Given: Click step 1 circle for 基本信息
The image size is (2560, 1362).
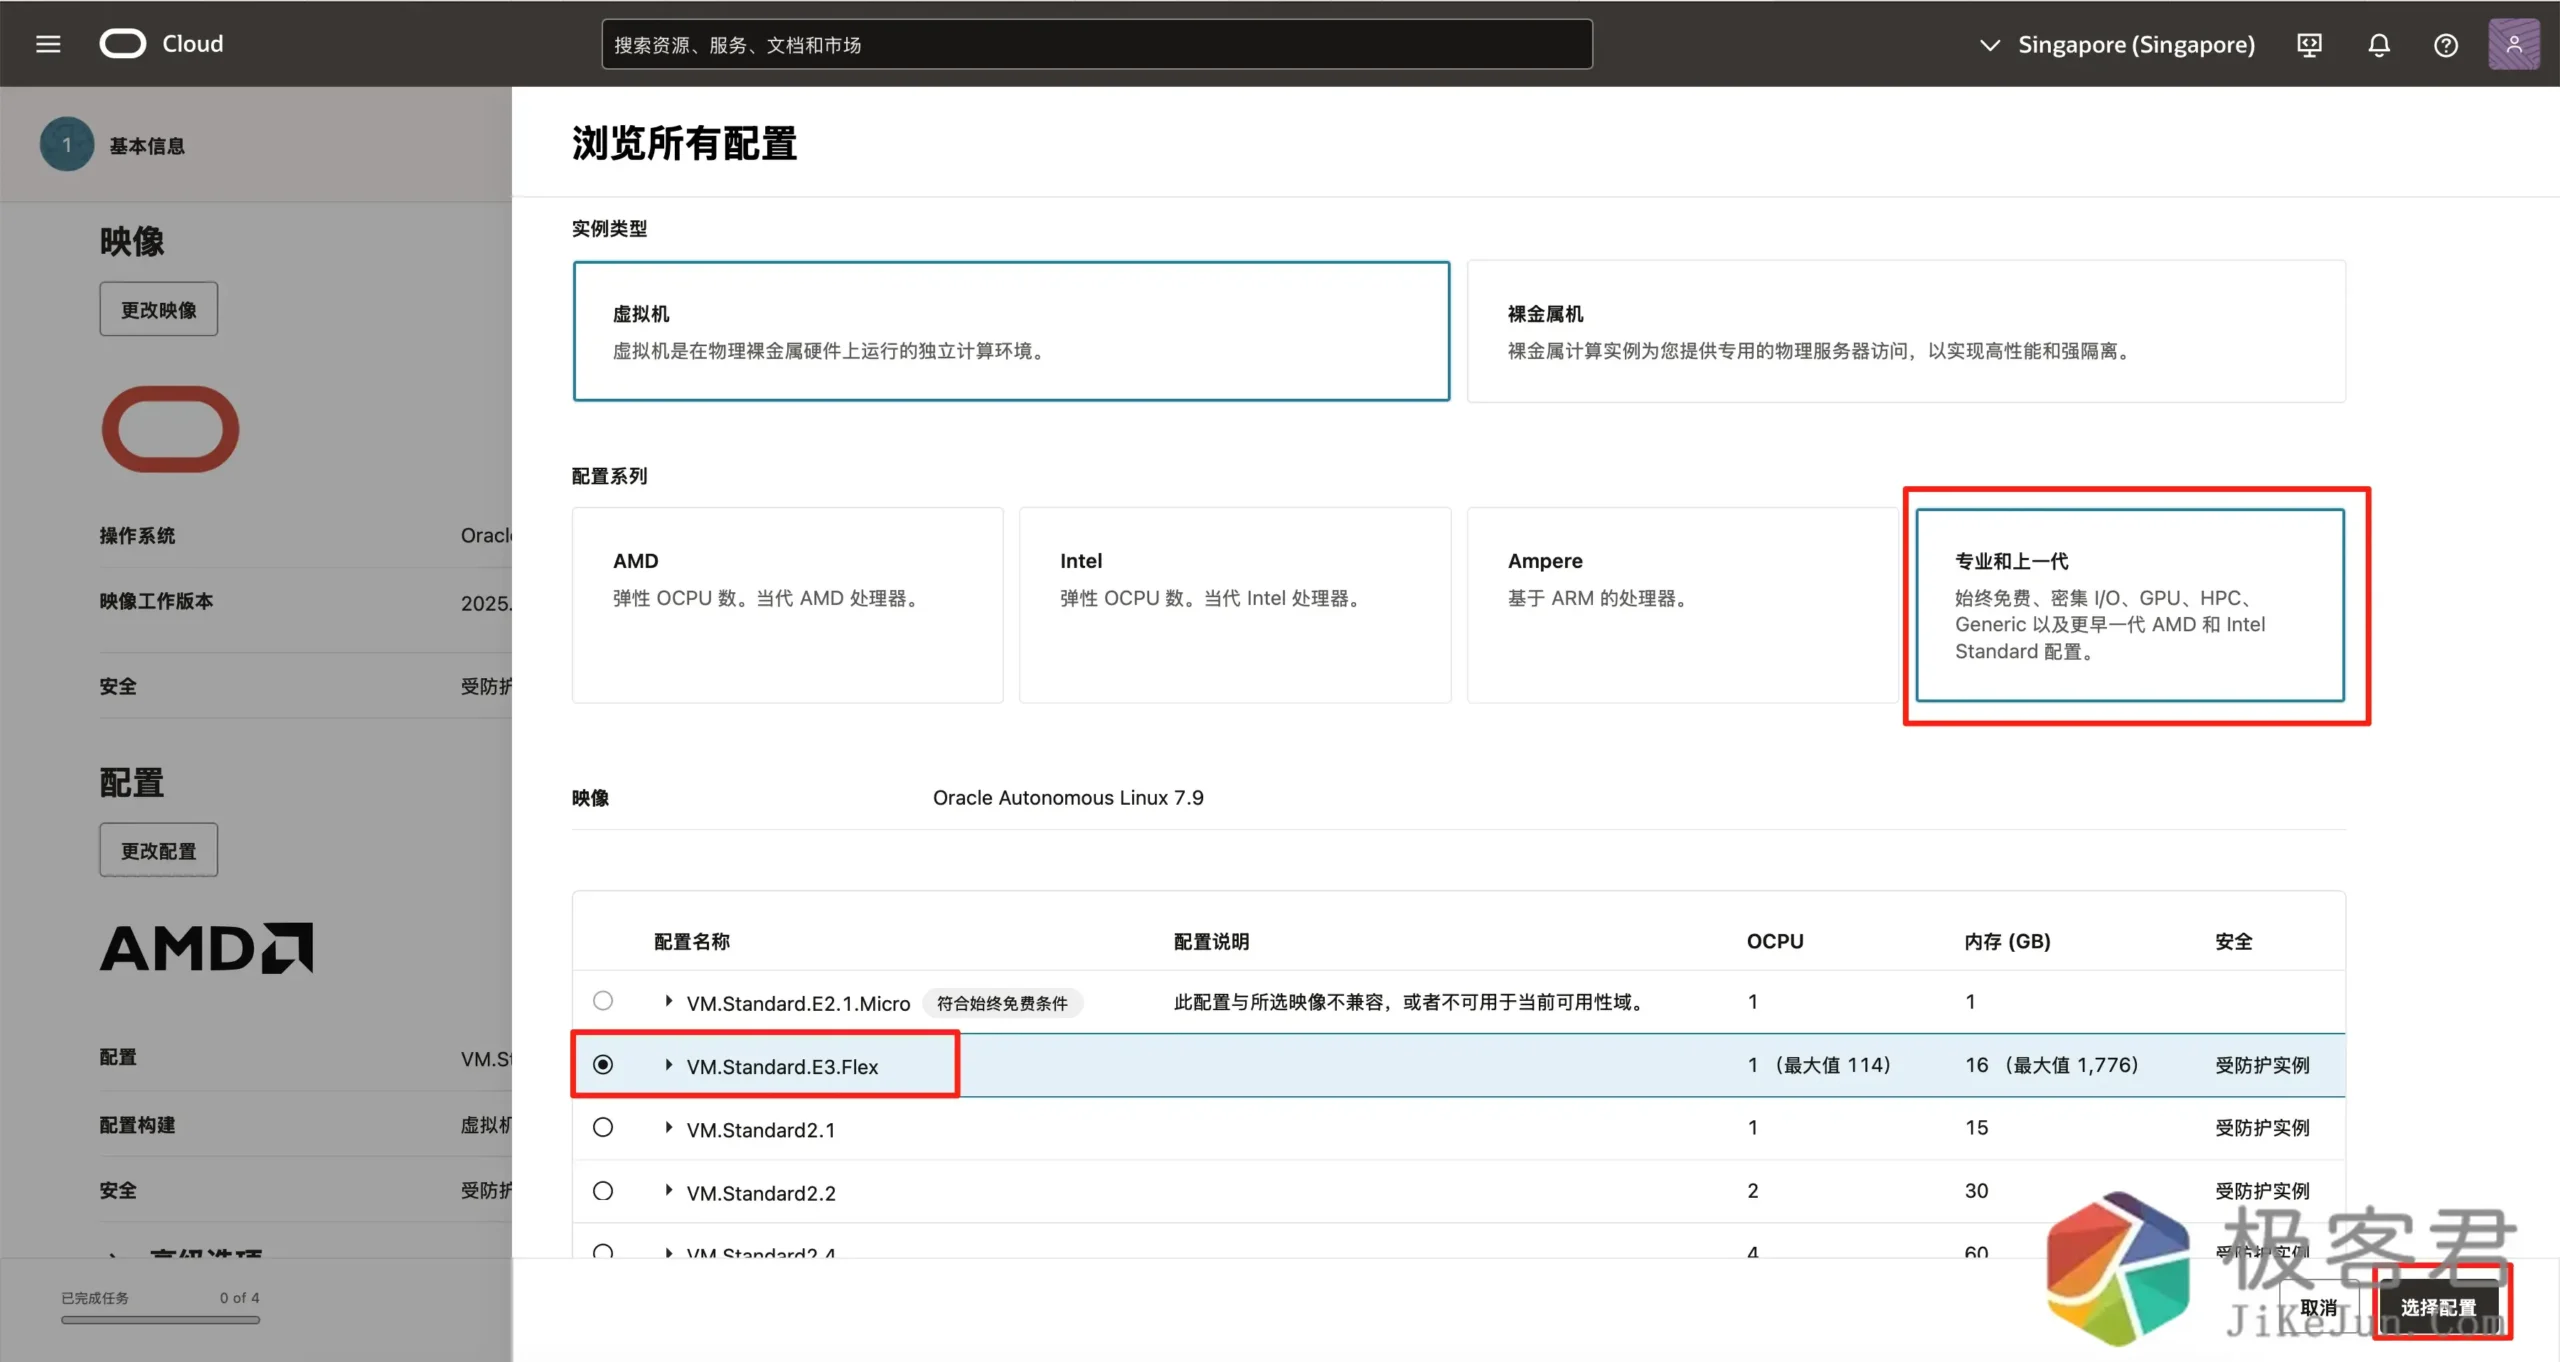Looking at the screenshot, I should tap(67, 145).
